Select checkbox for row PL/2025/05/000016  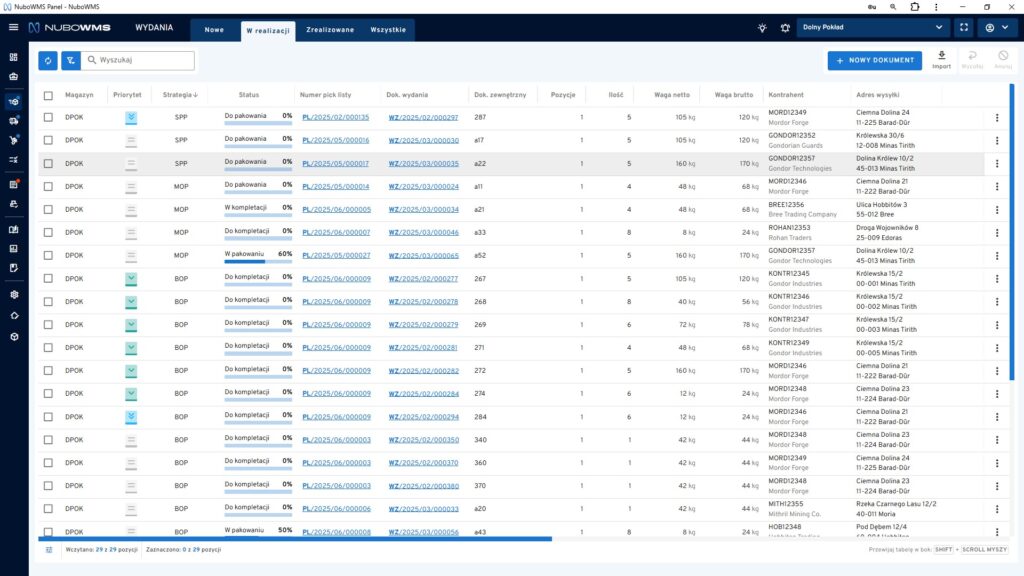point(48,141)
